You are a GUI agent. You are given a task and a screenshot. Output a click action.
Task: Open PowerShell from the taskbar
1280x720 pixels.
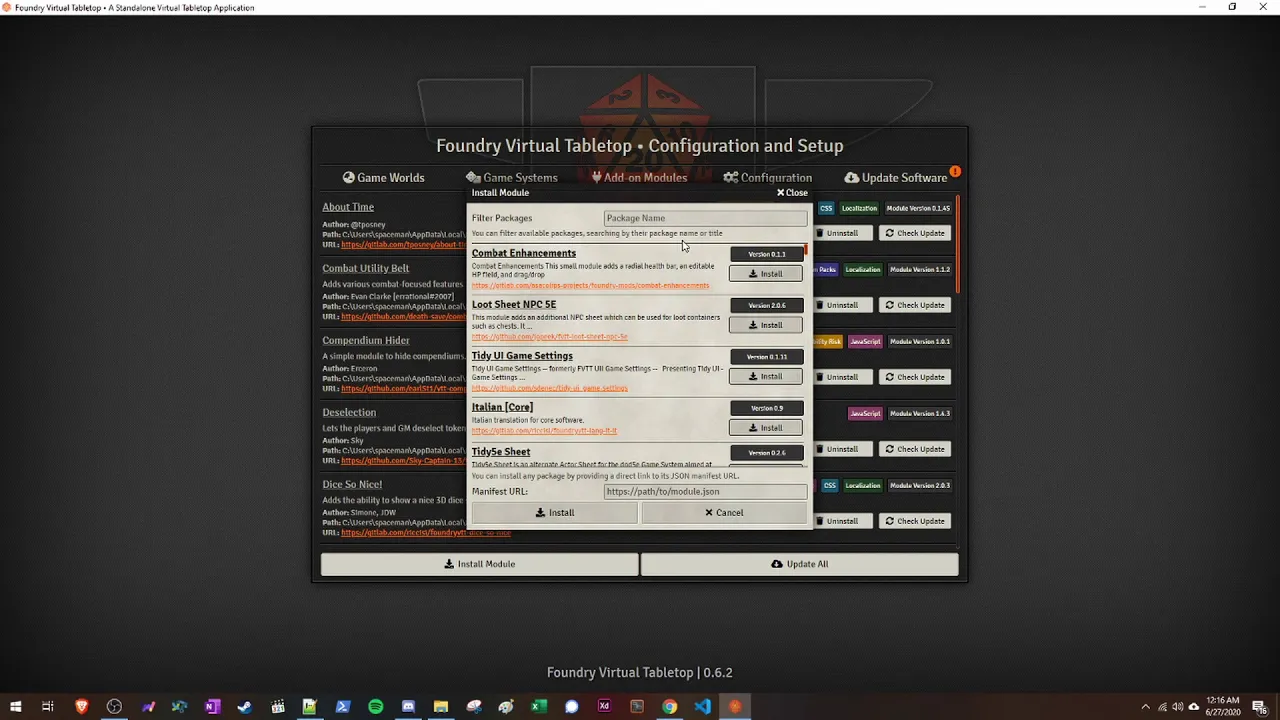[x=343, y=706]
